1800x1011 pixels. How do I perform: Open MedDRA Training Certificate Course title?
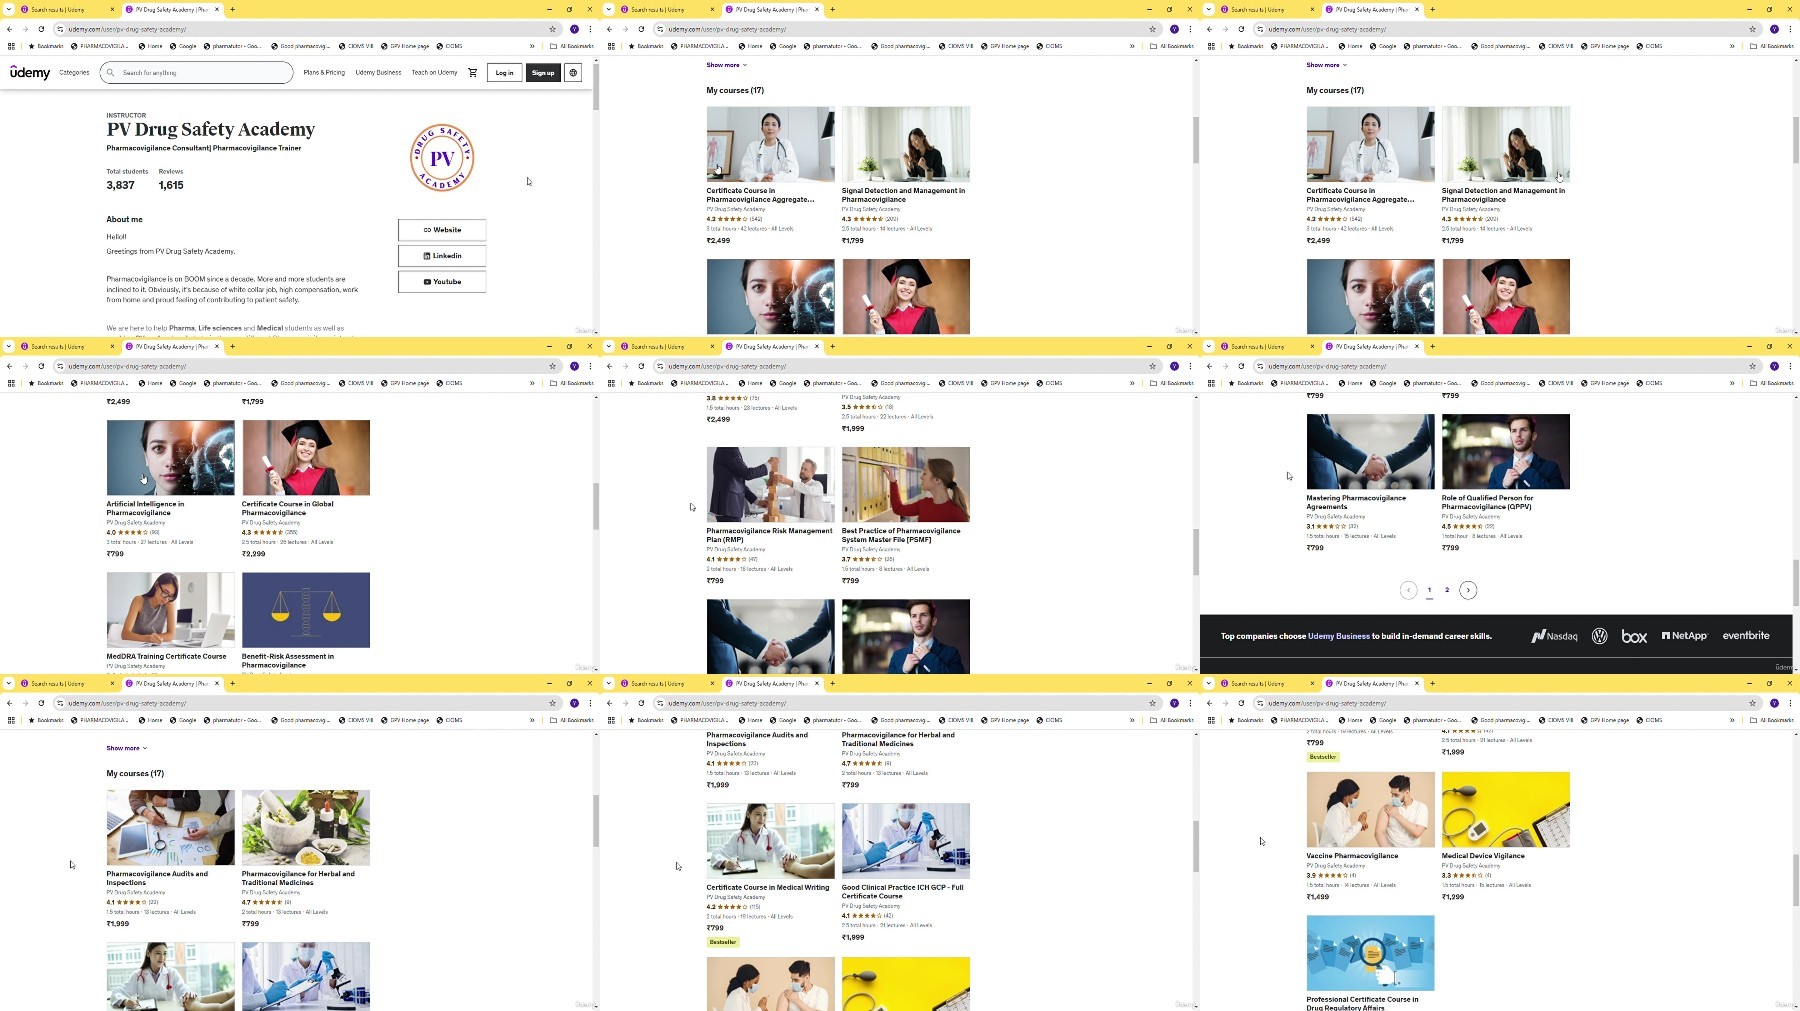pos(166,657)
